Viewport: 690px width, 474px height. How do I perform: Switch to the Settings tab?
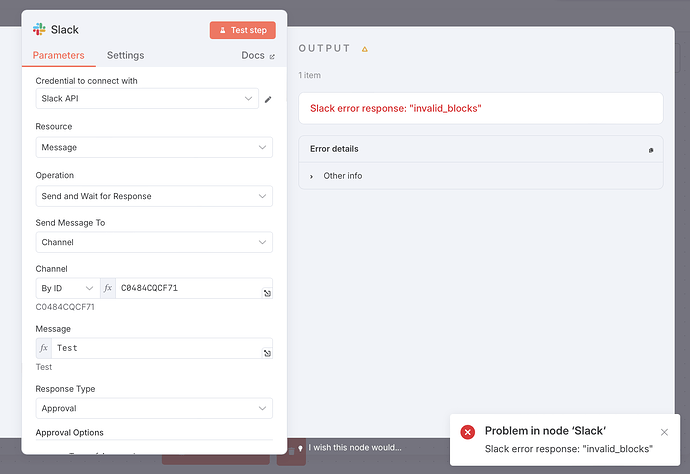(x=125, y=55)
